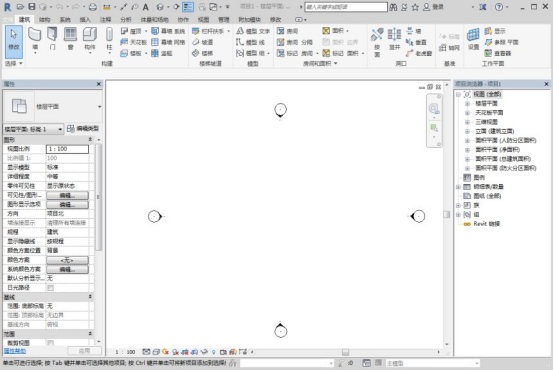This screenshot has height=370, width=553.
Task: Collapse the Graphics (图形) properties section
Action: click(90, 140)
